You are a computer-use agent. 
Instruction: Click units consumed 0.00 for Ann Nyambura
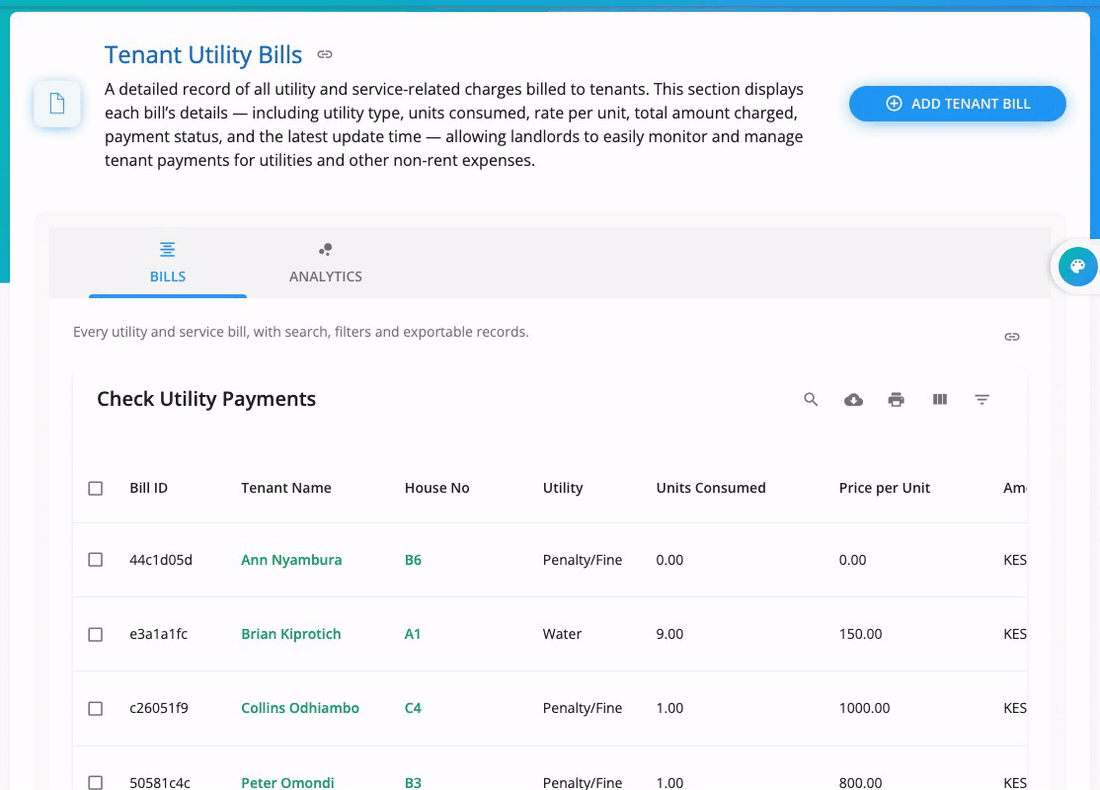click(x=669, y=560)
